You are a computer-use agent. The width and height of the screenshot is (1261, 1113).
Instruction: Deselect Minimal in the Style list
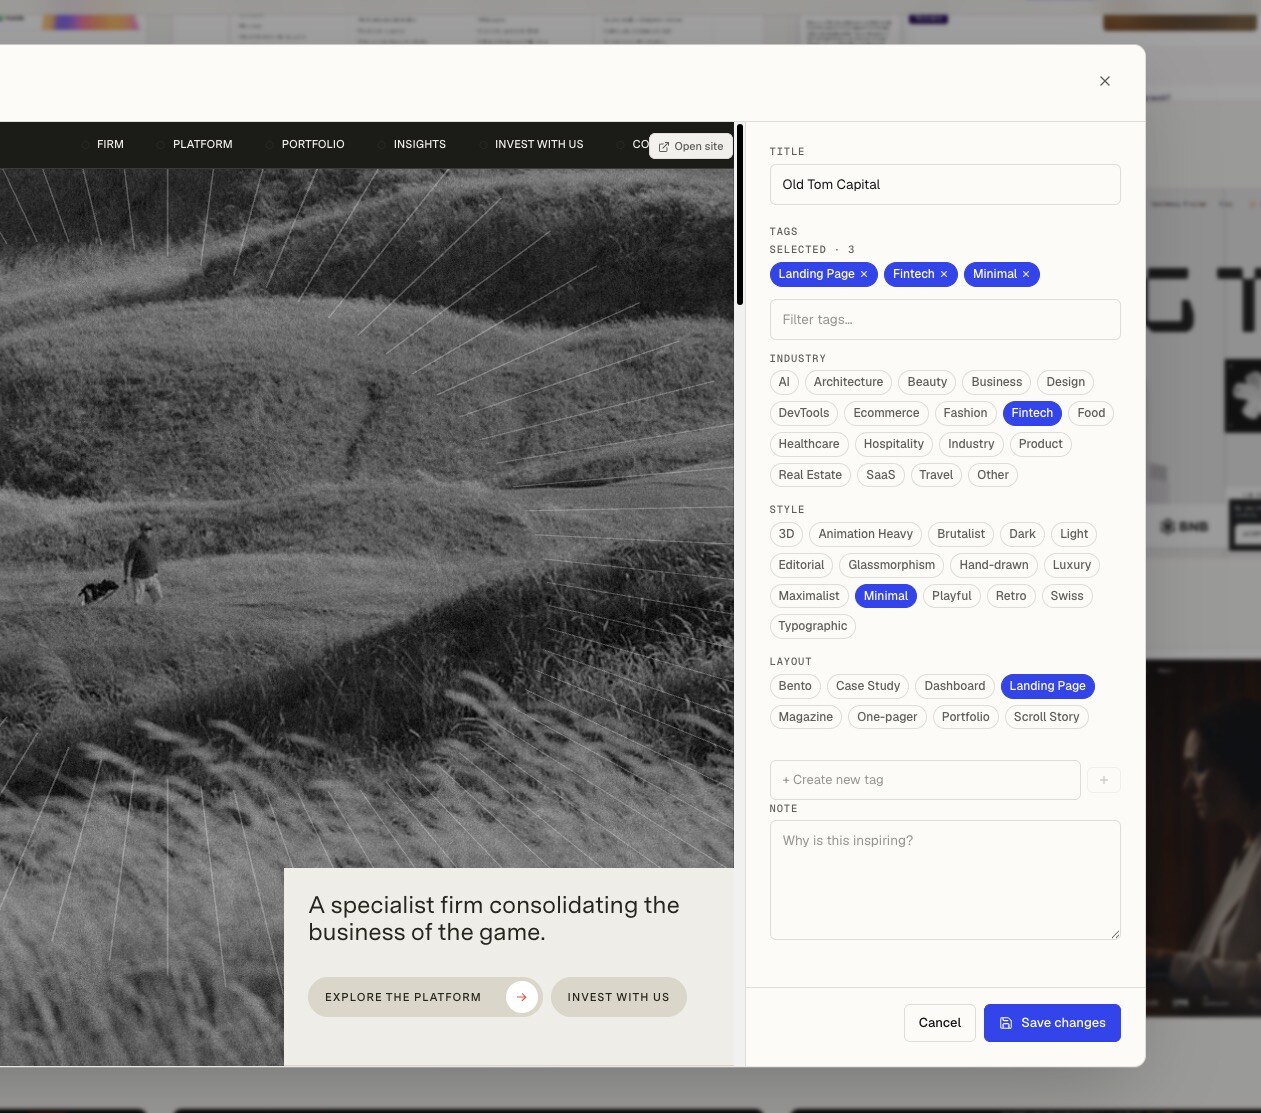[886, 596]
